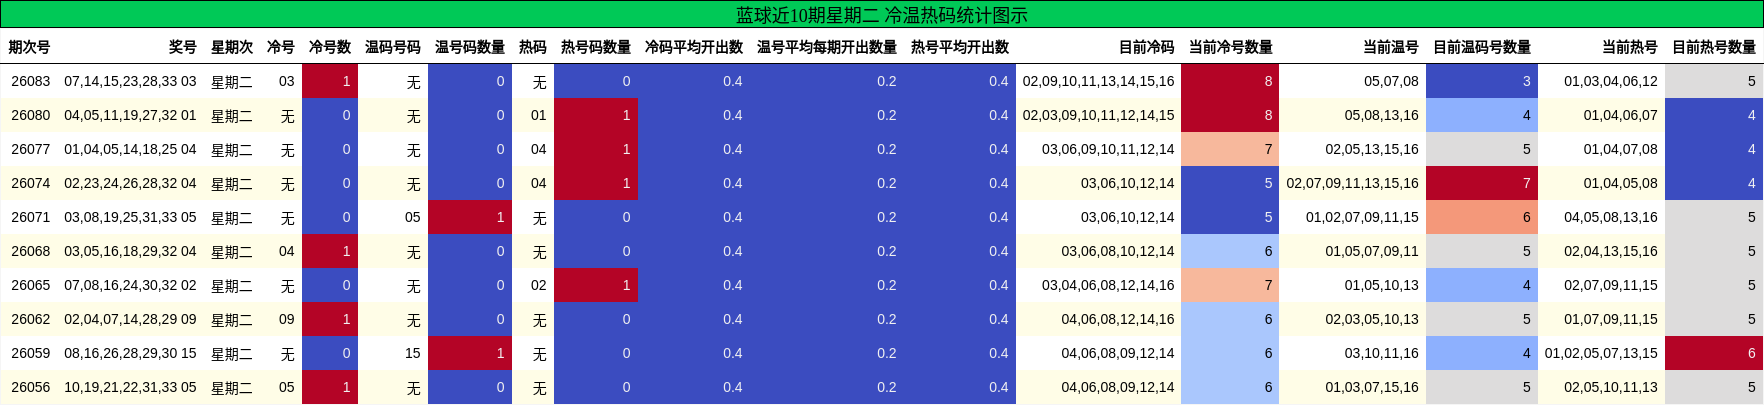Viewport: 1764px width, 405px height.
Task: Select the 热码 value 02 in row 26065
Action: click(x=538, y=285)
